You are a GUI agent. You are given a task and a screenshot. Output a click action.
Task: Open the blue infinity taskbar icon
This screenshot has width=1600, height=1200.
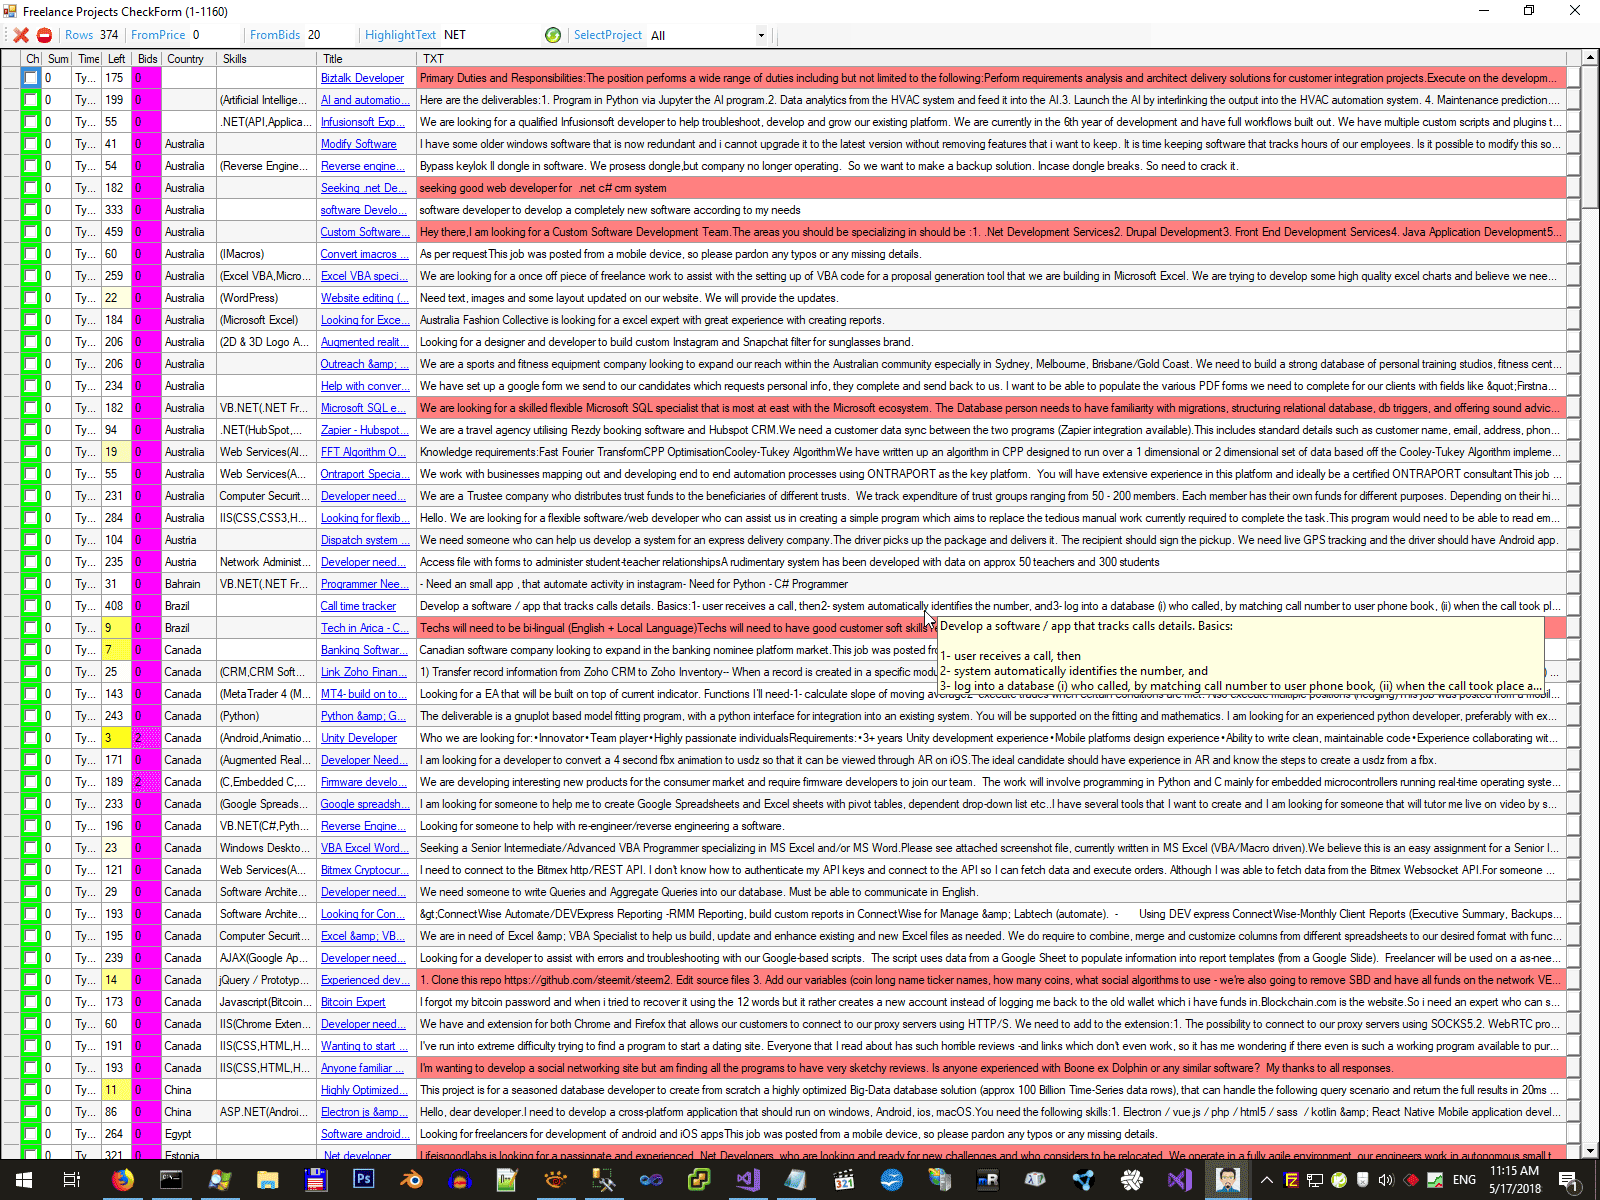(651, 1180)
